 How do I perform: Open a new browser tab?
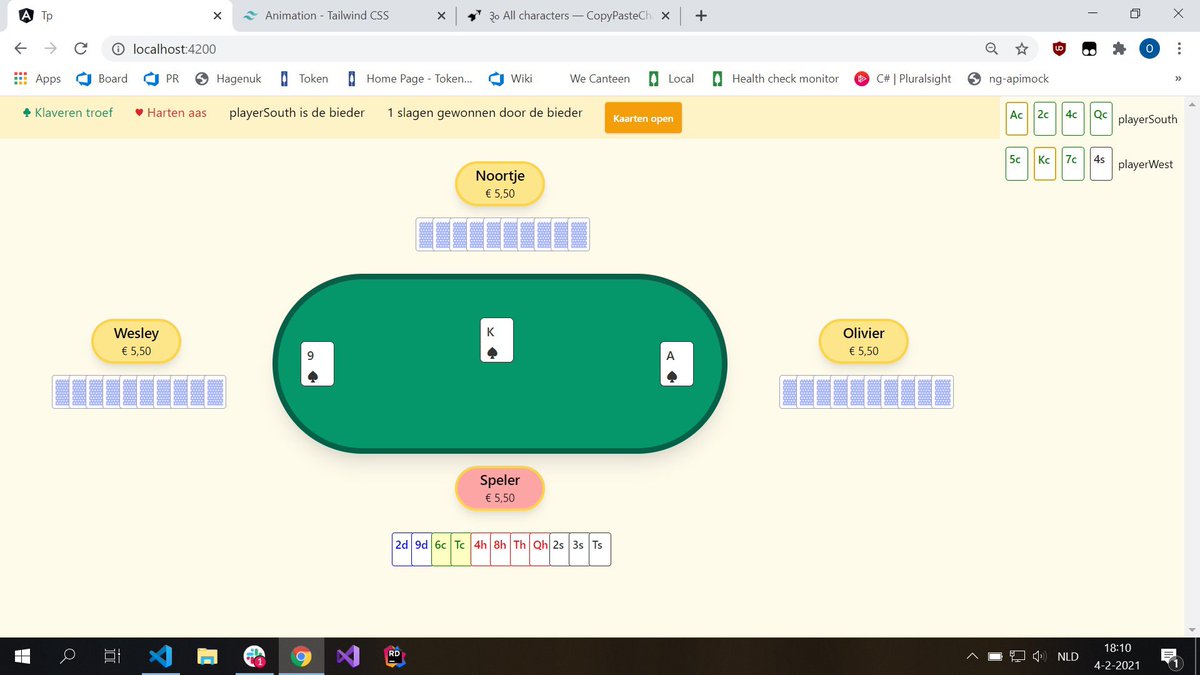point(700,15)
